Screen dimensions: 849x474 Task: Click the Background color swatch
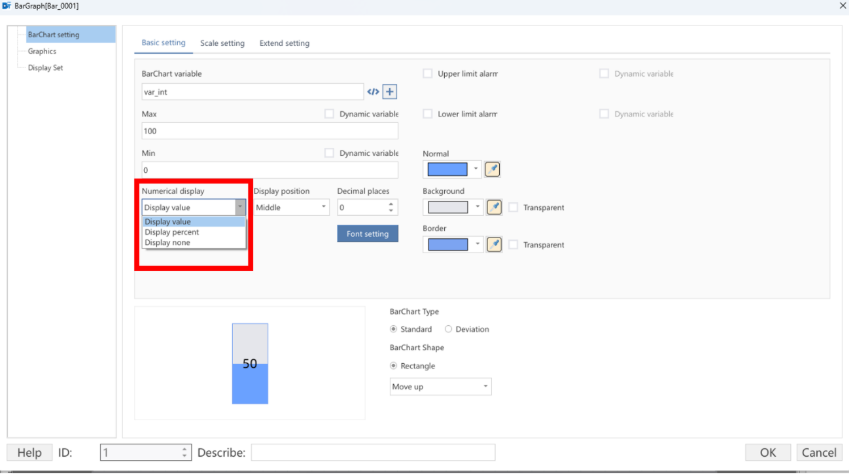(x=448, y=207)
